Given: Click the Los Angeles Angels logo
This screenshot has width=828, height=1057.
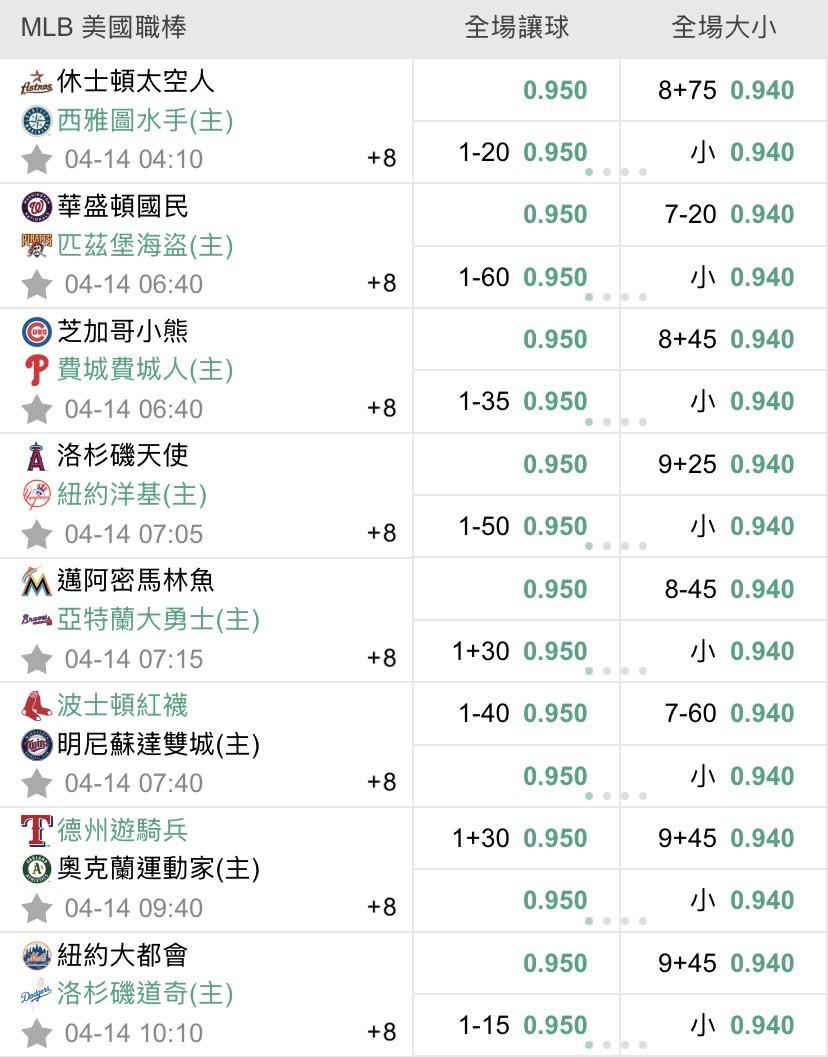Looking at the screenshot, I should point(36,457).
